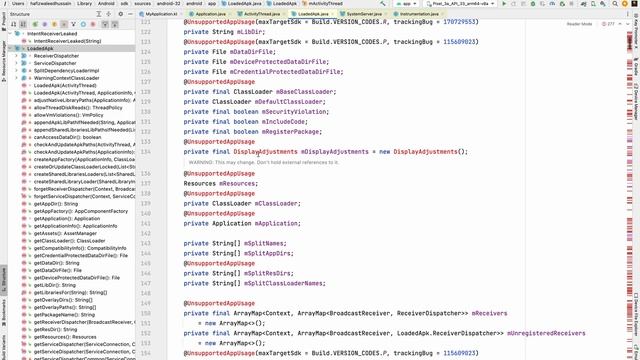This screenshot has width=640, height=360.
Task: Click the user account avatar icon
Action: coord(634,4)
